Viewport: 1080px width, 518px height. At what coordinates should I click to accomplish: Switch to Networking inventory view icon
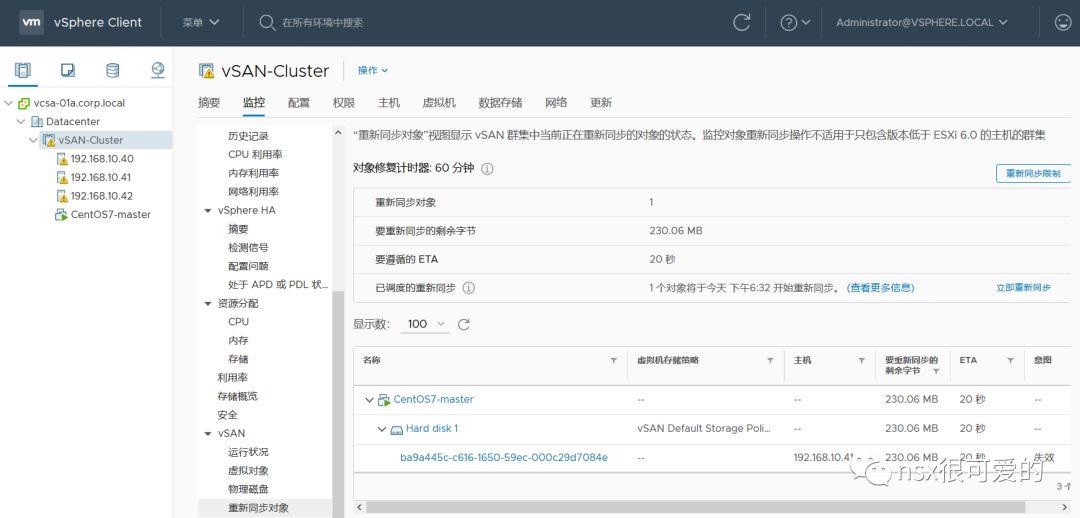[x=158, y=70]
